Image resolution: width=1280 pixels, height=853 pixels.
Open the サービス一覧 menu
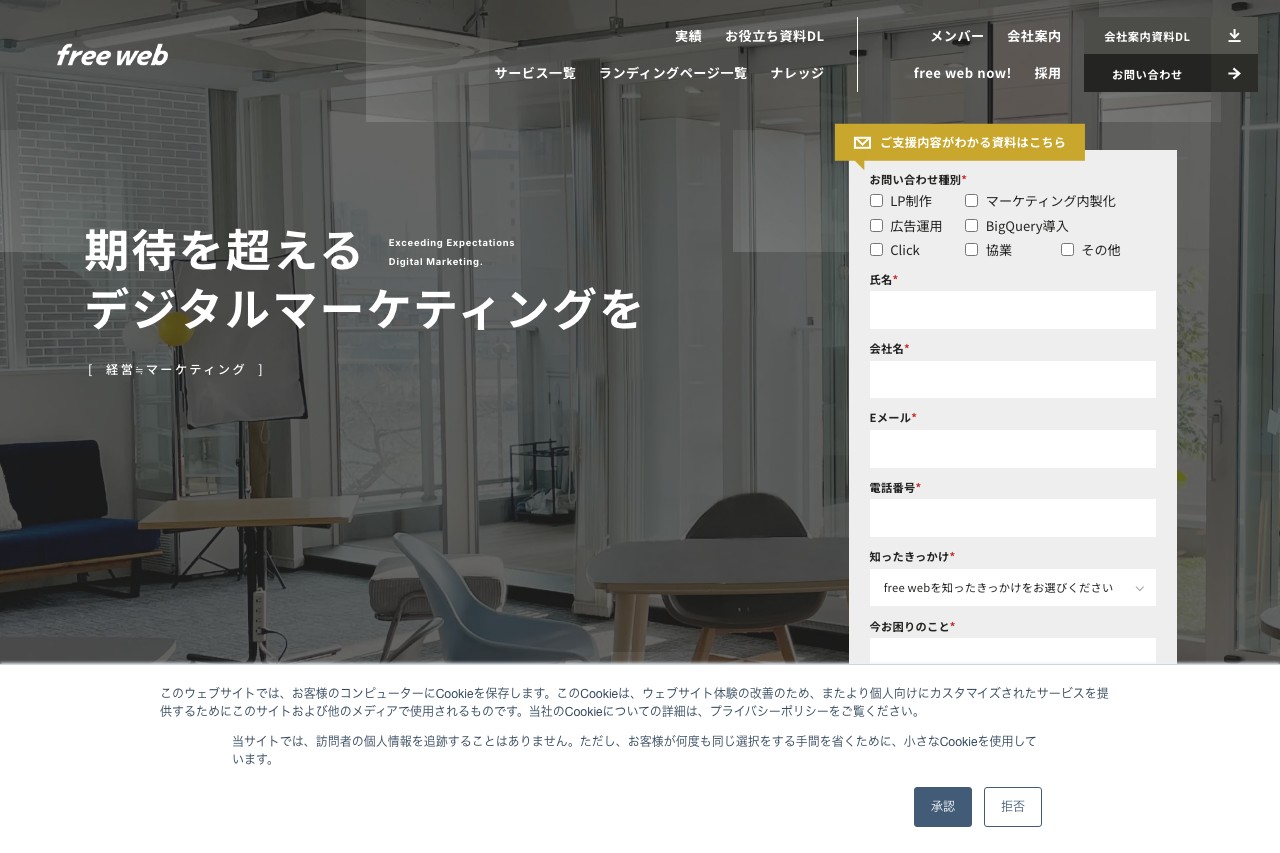pos(535,72)
